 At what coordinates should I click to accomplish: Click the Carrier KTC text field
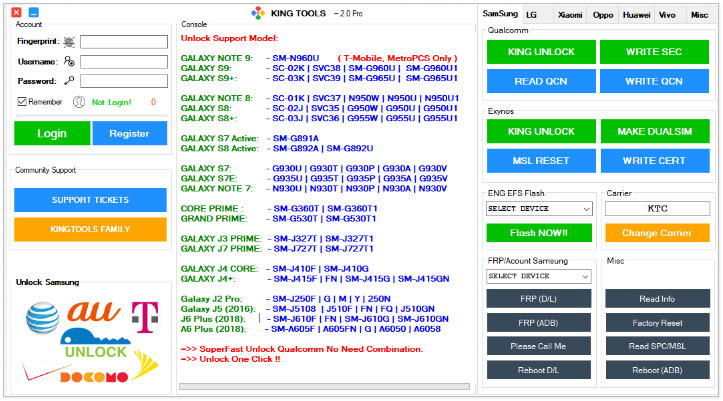pyautogui.click(x=658, y=208)
